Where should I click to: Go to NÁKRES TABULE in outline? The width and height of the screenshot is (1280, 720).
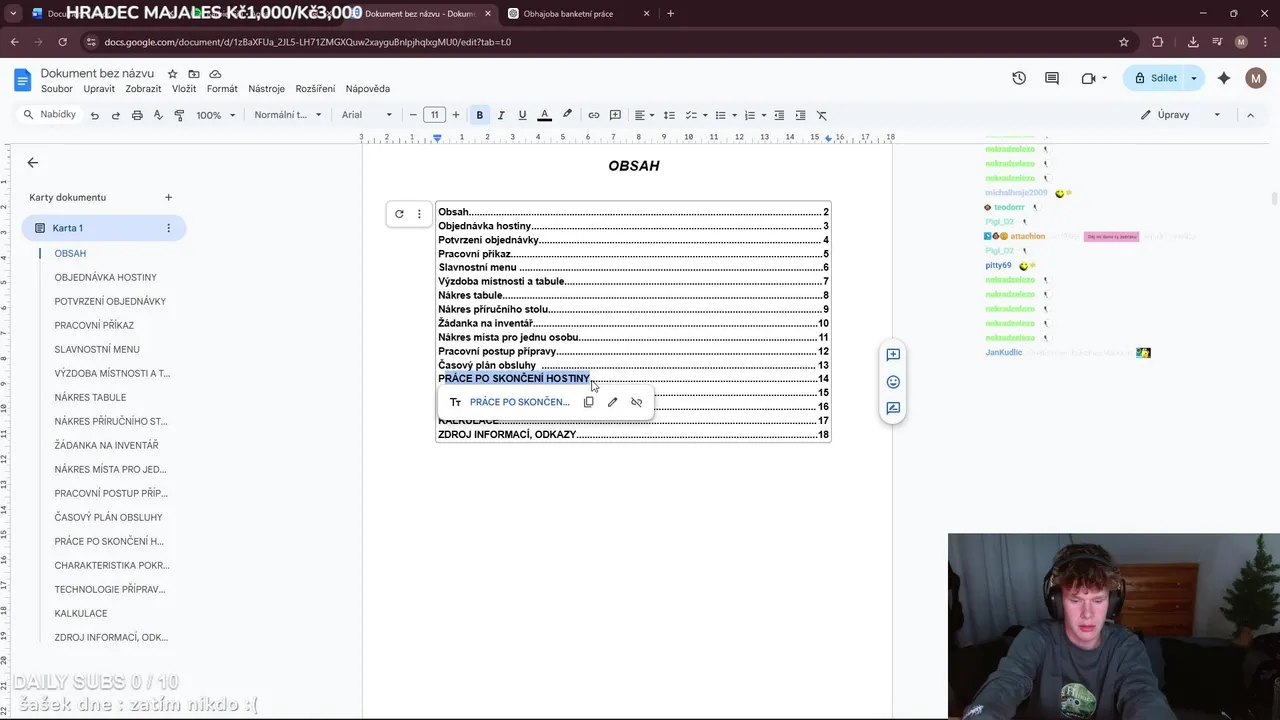[90, 397]
